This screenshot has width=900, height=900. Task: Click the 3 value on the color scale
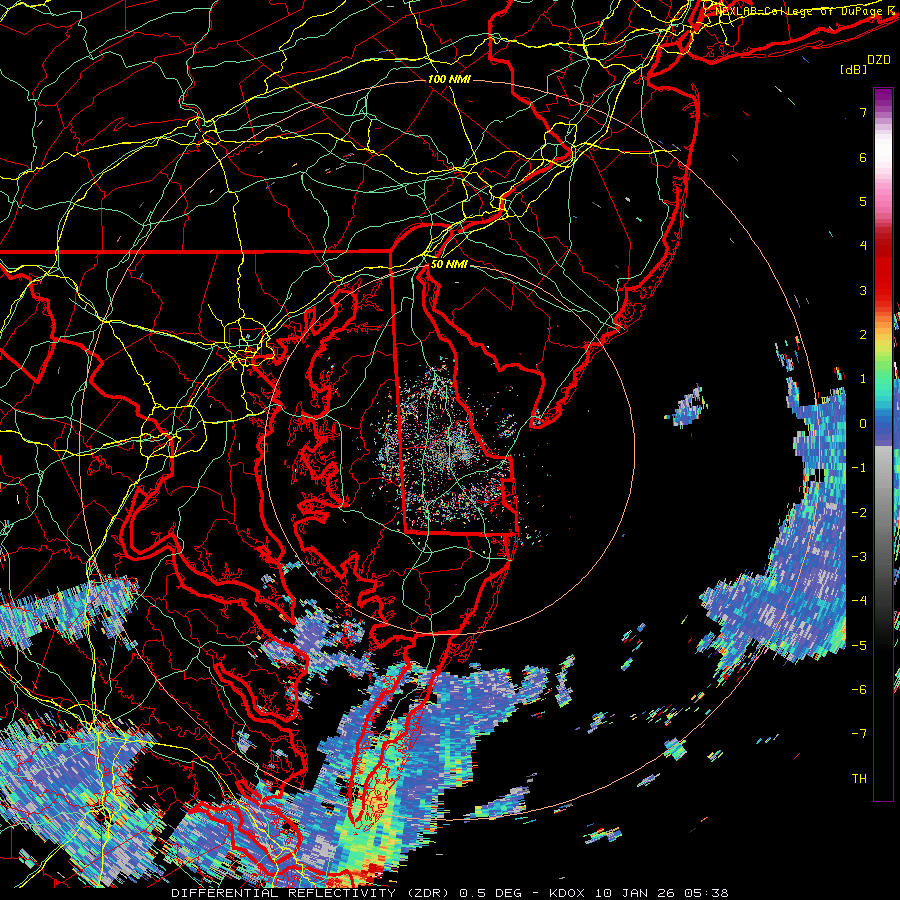863,290
